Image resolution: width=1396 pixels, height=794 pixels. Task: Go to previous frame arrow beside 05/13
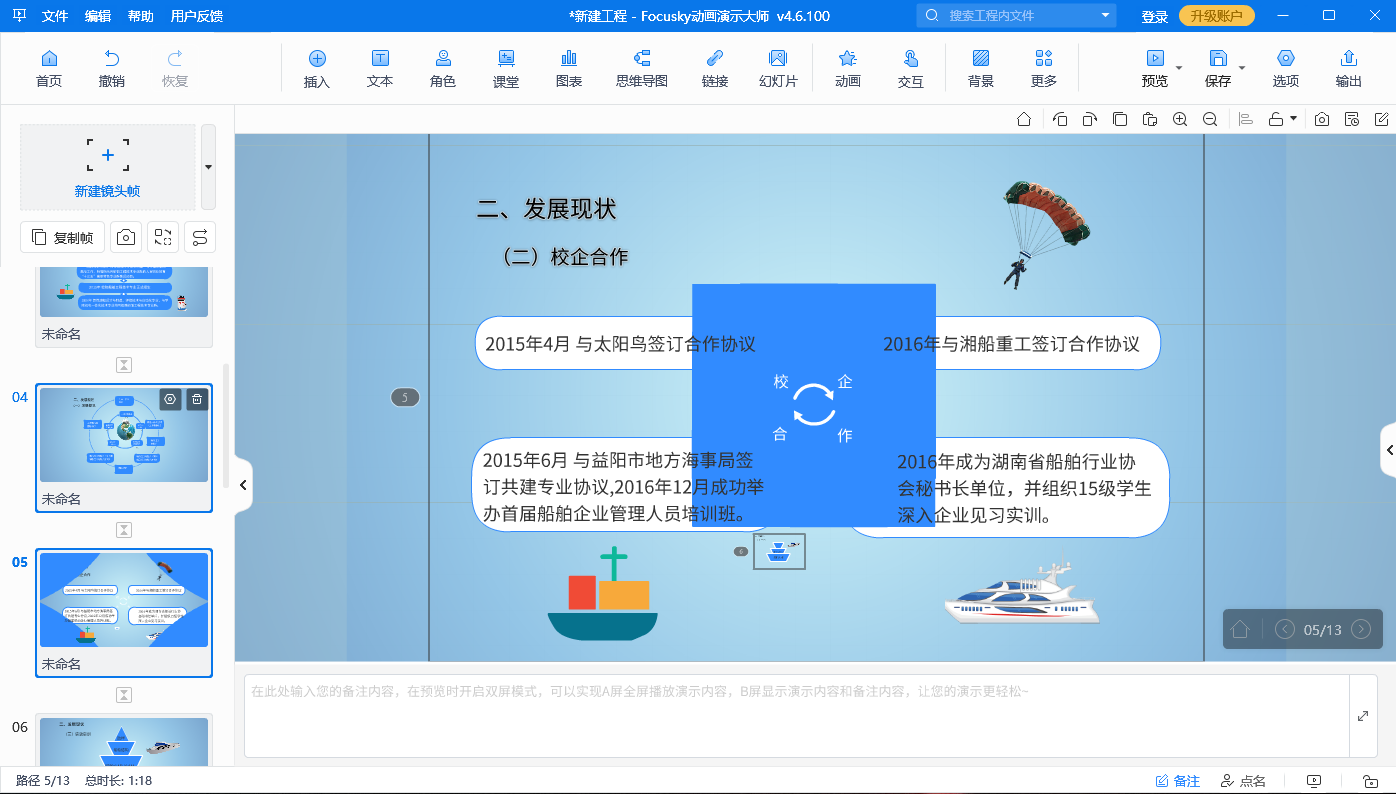1285,629
